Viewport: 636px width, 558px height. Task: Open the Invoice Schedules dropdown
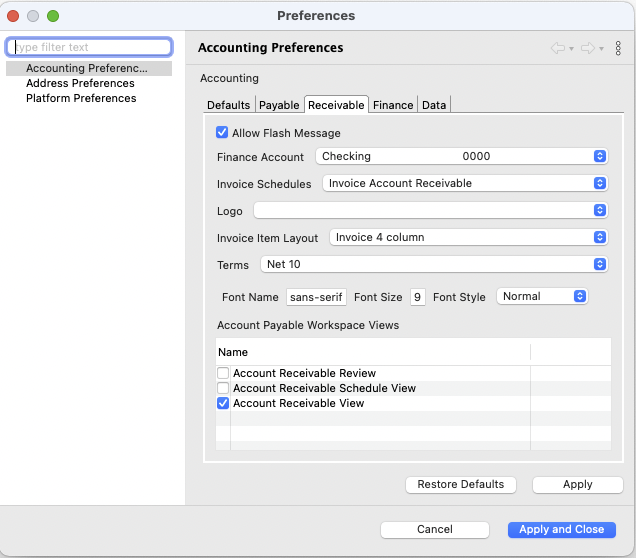click(465, 183)
